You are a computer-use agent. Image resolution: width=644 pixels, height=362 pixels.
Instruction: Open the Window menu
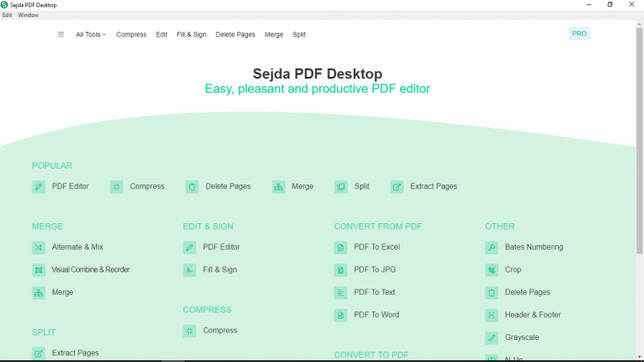[28, 15]
